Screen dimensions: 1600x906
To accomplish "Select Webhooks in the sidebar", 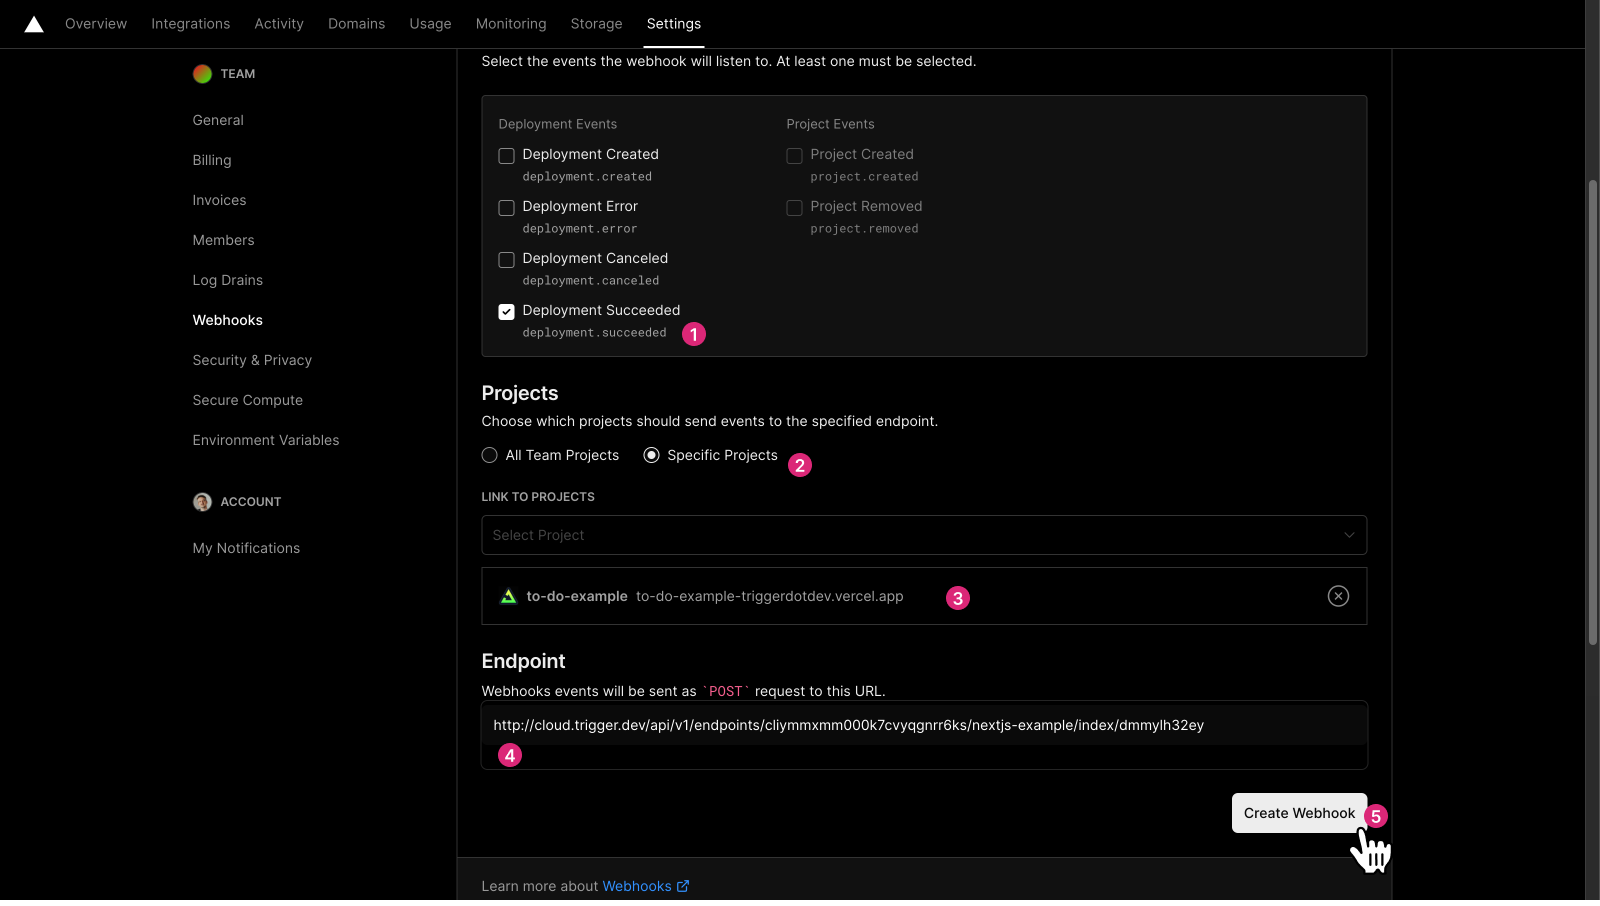I will (228, 320).
